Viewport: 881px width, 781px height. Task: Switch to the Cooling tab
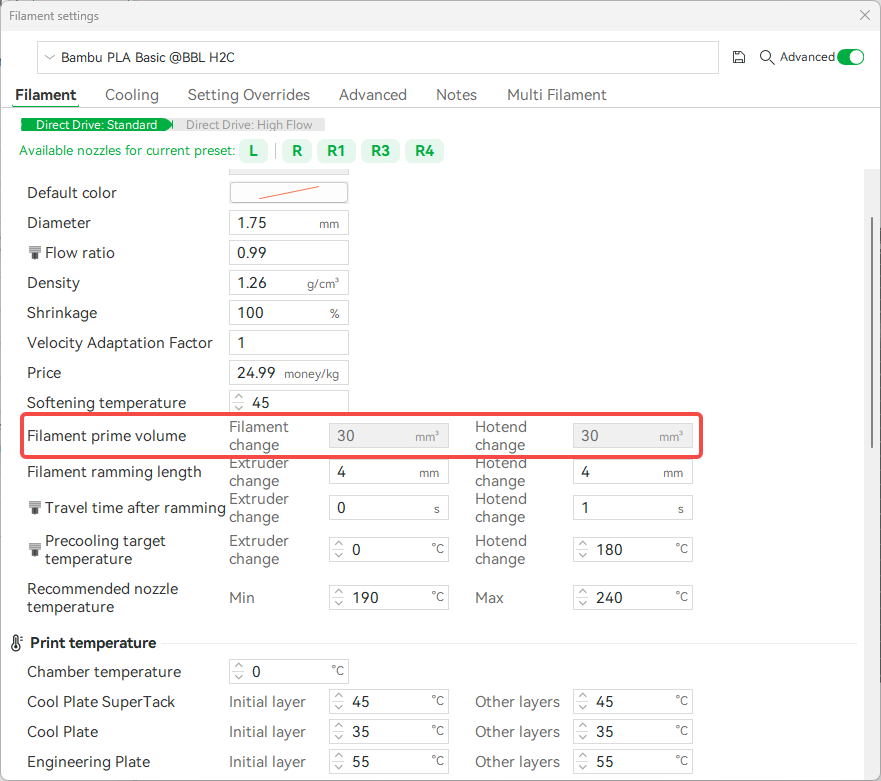[x=132, y=95]
